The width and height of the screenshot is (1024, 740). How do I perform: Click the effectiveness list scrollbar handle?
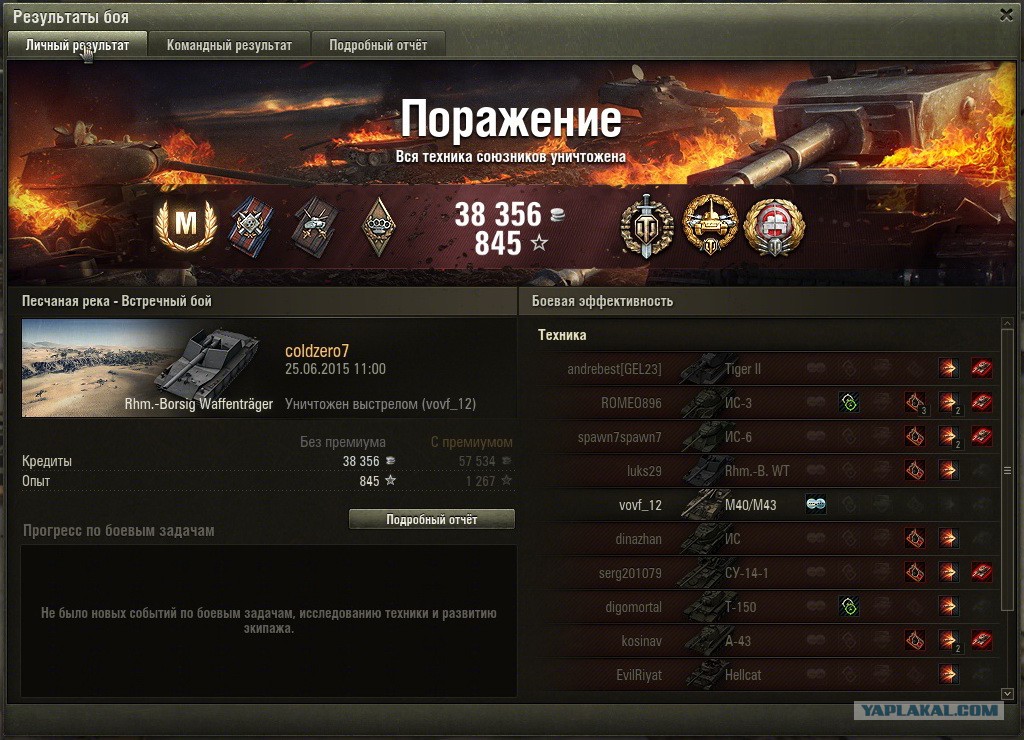pos(1008,470)
